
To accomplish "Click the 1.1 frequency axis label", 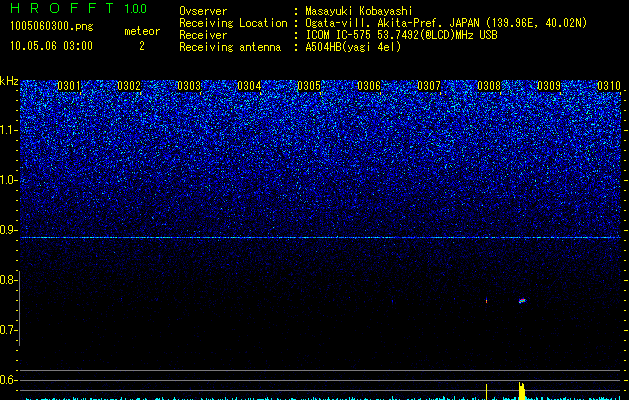I will pos(8,130).
